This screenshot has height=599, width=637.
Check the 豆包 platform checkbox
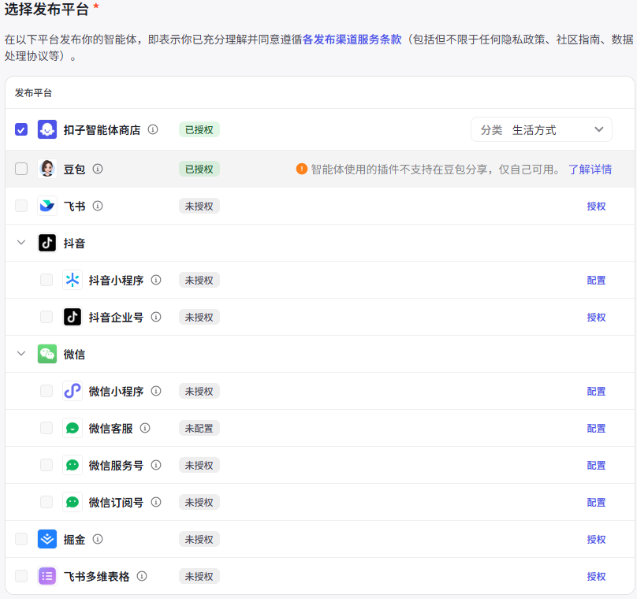21,169
